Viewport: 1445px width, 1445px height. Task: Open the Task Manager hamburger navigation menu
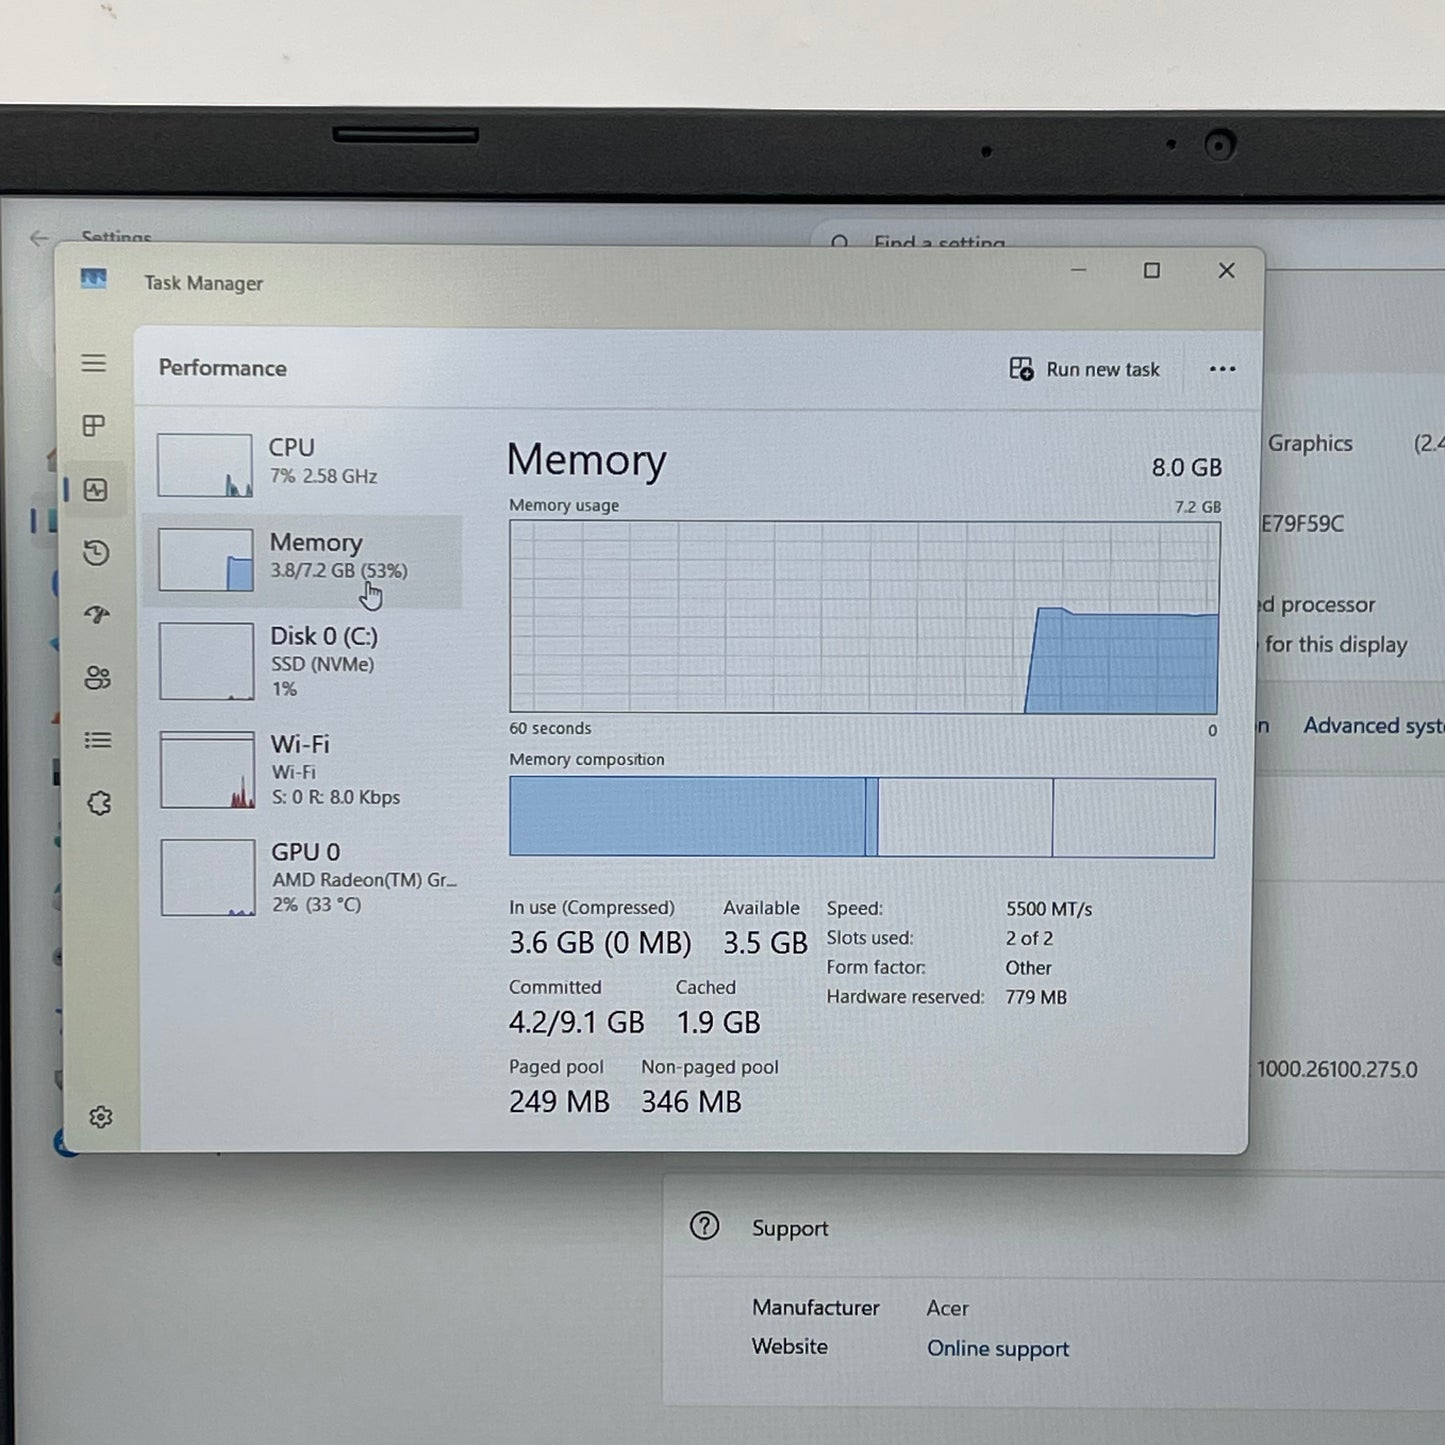[x=94, y=363]
